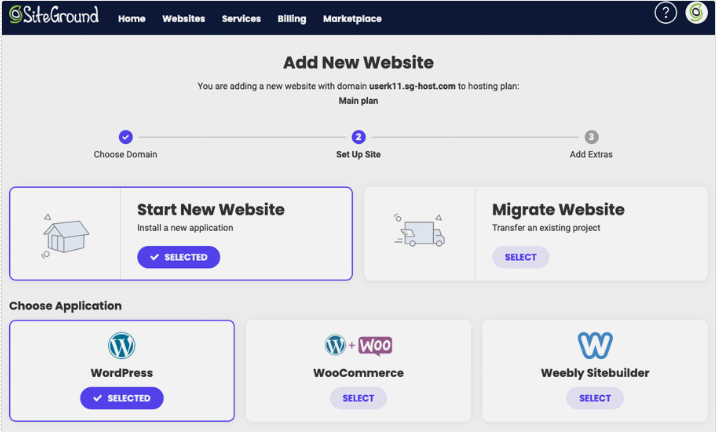Select Migrate Website via its SELECT button
716x432 pixels.
(521, 257)
